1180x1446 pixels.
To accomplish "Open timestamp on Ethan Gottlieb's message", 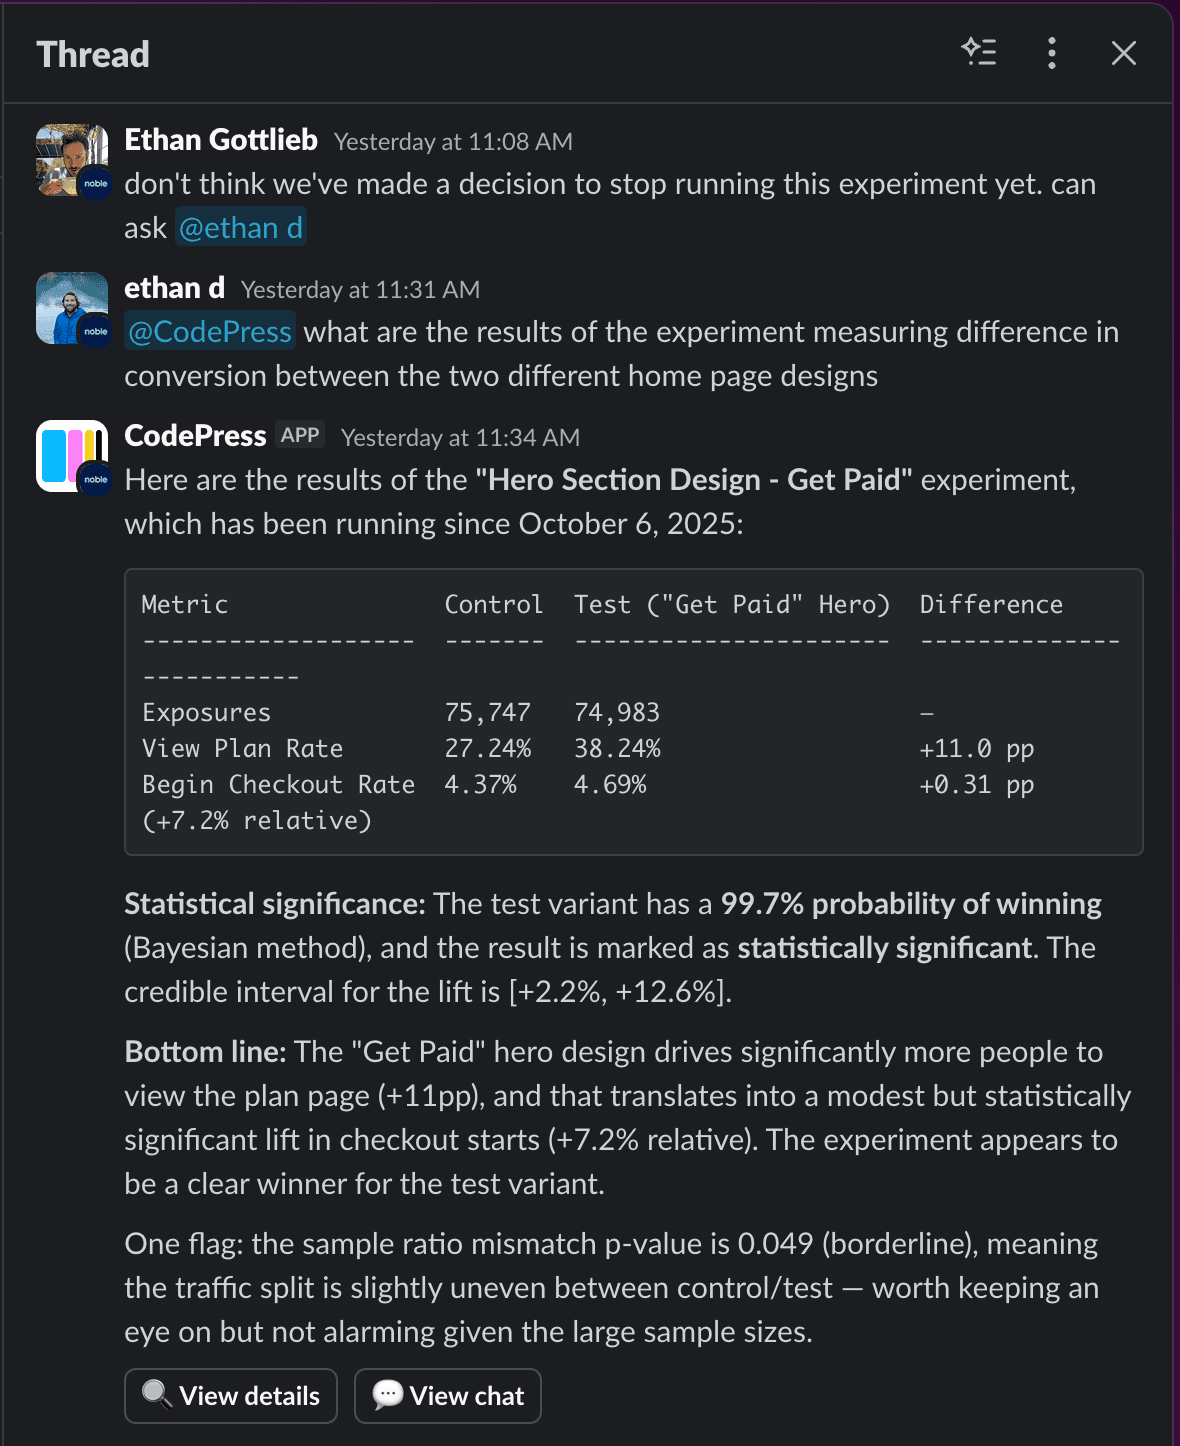I will coord(453,141).
